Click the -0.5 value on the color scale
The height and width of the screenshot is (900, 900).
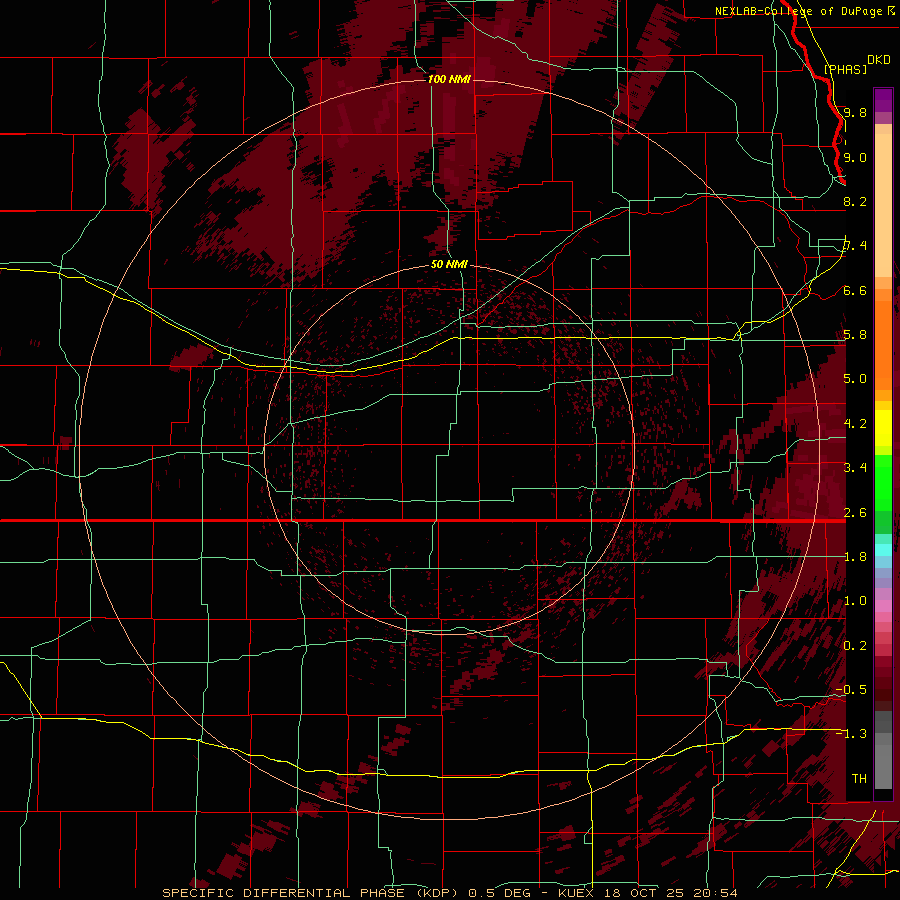[851, 690]
